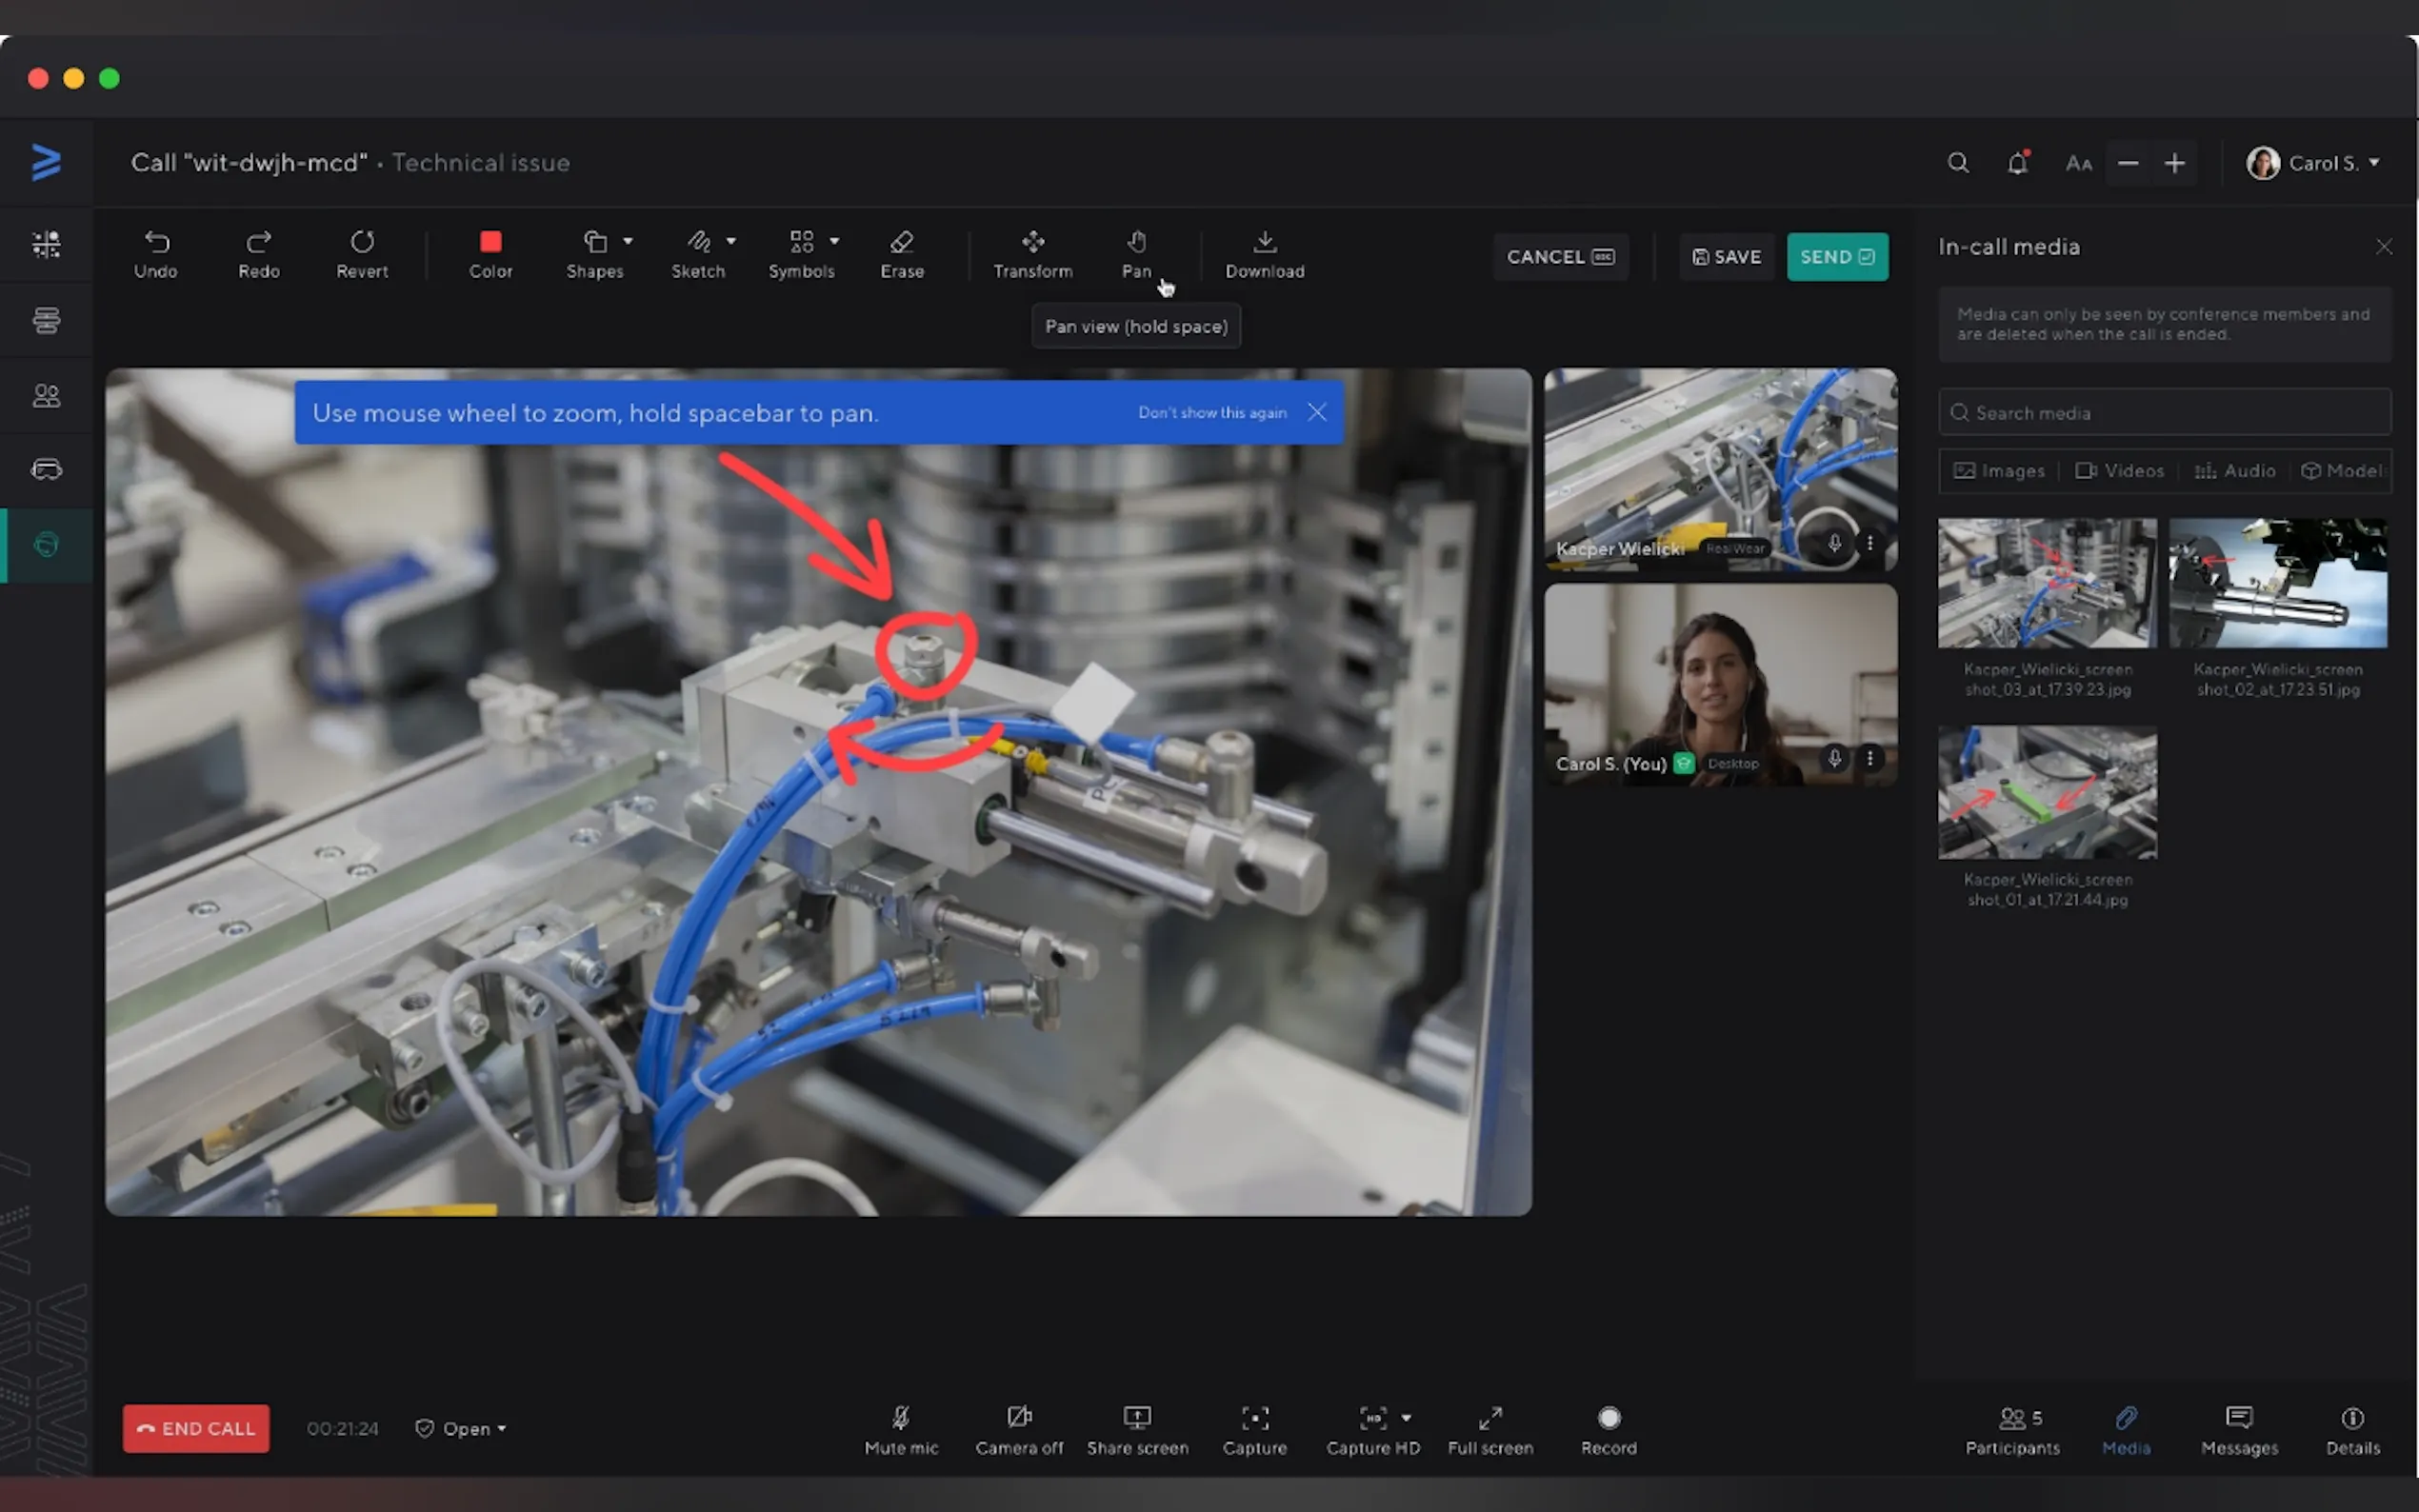Click the Revert changes icon

[362, 243]
